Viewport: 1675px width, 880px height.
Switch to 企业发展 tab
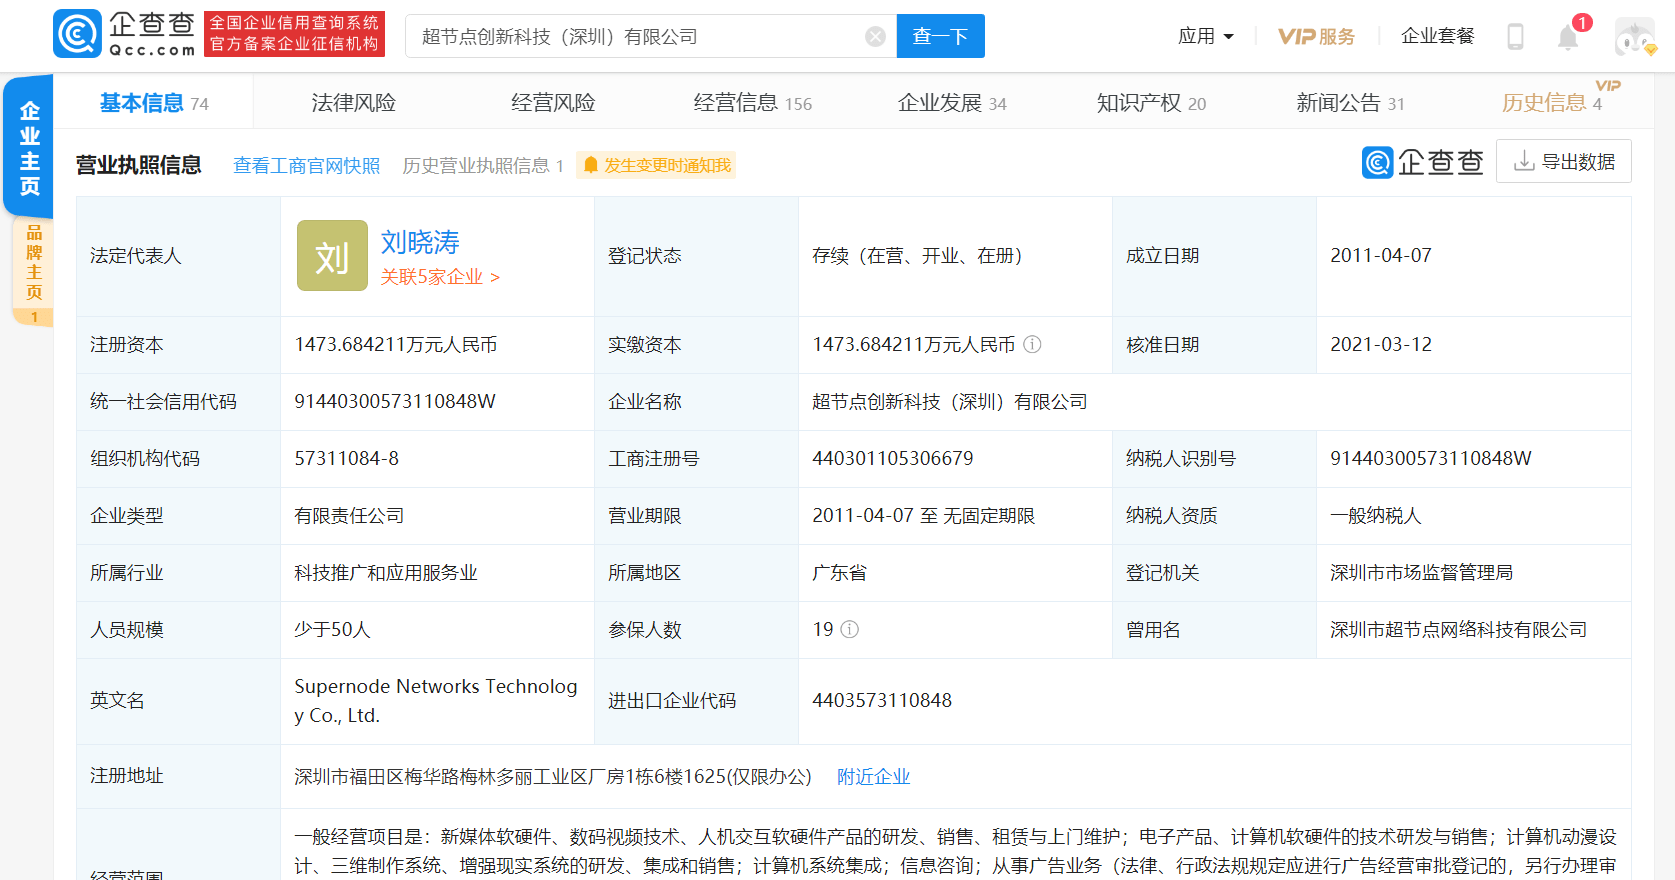click(x=952, y=103)
